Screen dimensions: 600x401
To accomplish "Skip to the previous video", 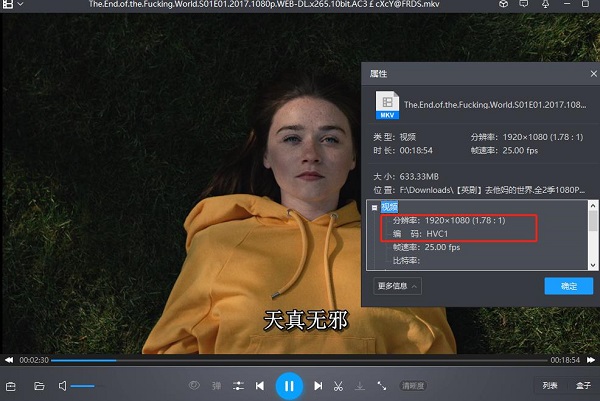I will (260, 386).
